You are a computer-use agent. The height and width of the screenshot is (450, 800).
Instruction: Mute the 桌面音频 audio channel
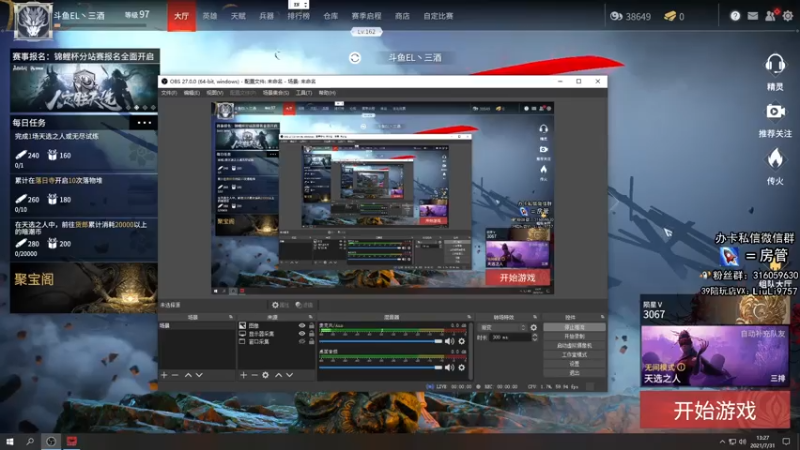[x=449, y=367]
